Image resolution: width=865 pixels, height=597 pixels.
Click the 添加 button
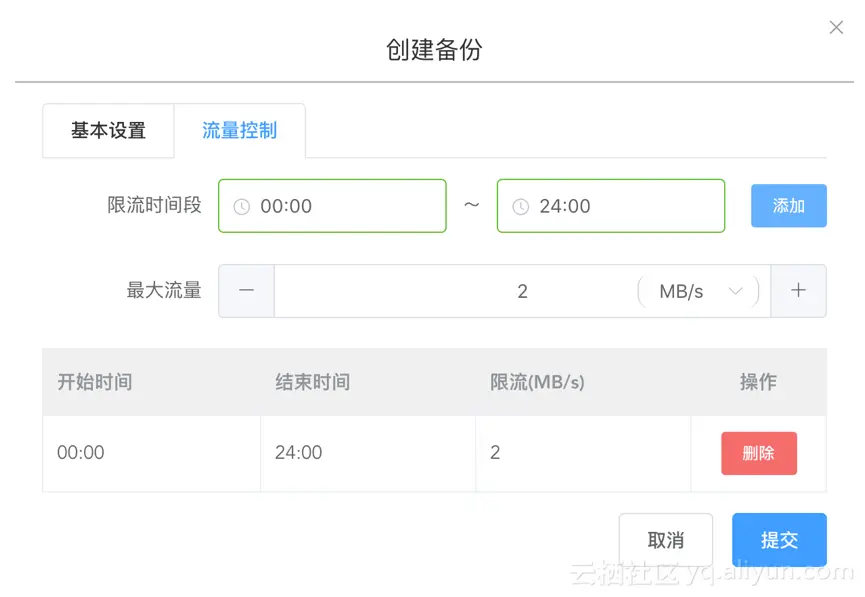click(x=788, y=206)
